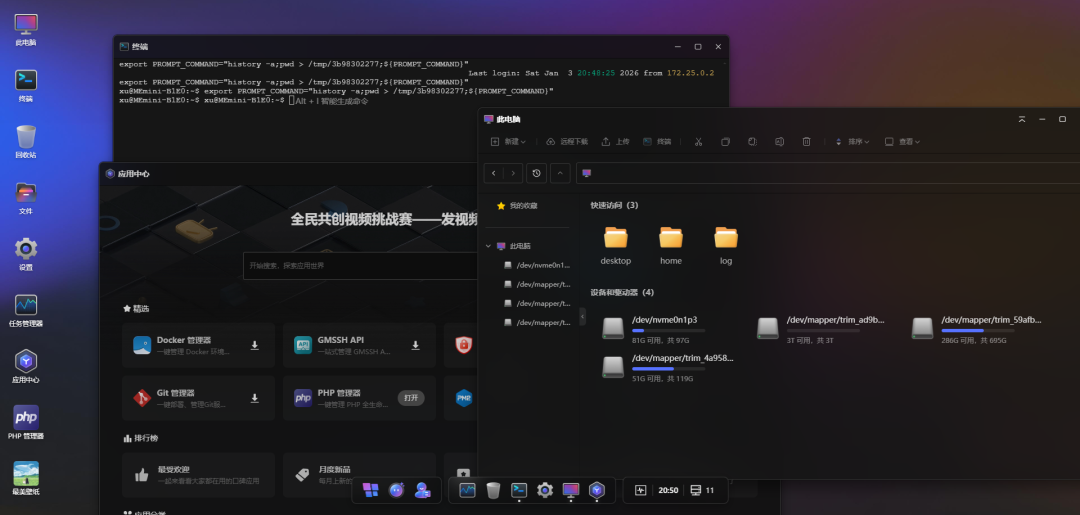
Task: Click 远程下载 in the file manager toolbar
Action: (567, 141)
